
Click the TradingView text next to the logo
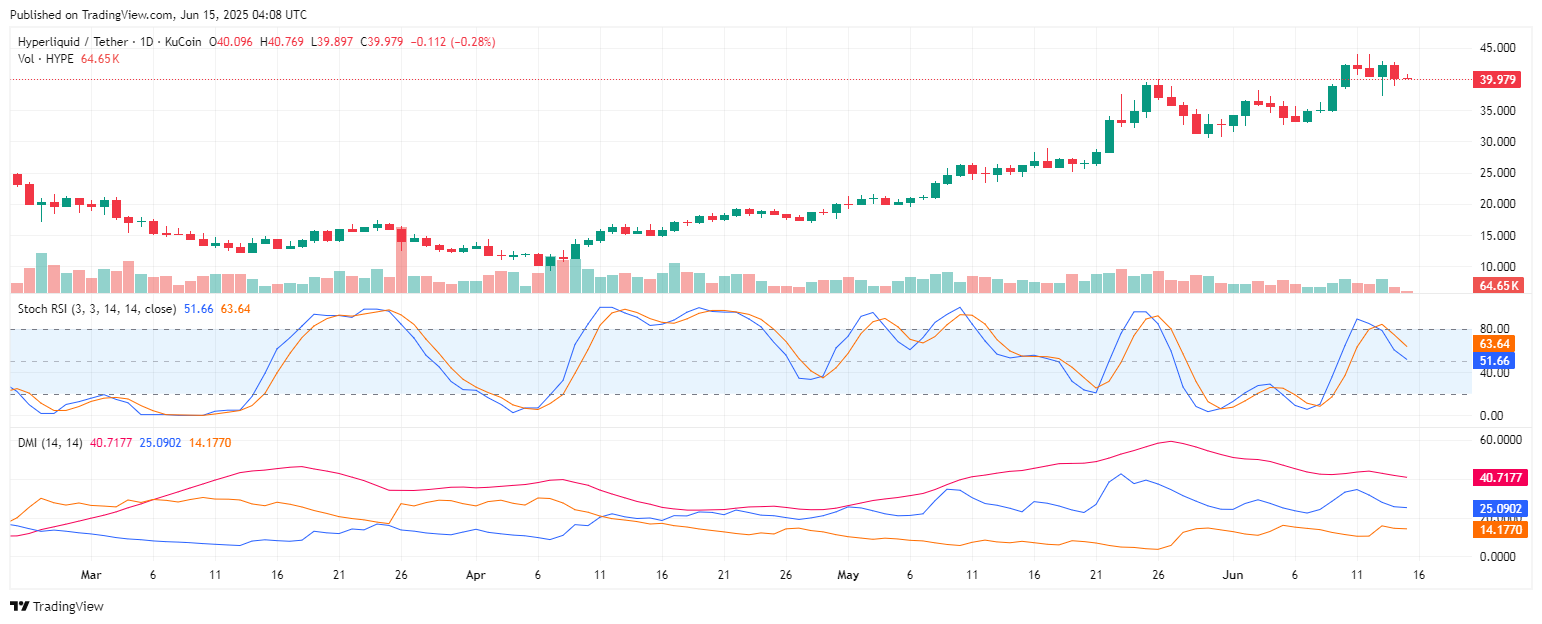[x=70, y=606]
